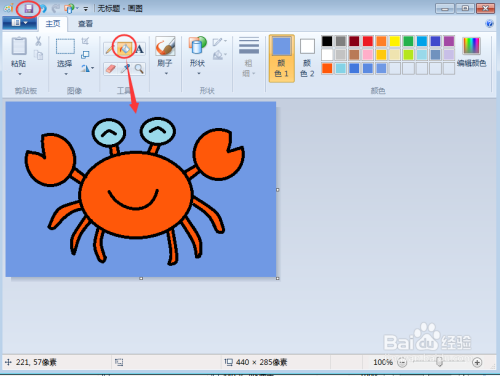Expand the 粘贴 dropdown arrow
Screen dimensions: 500x376
pos(19,74)
